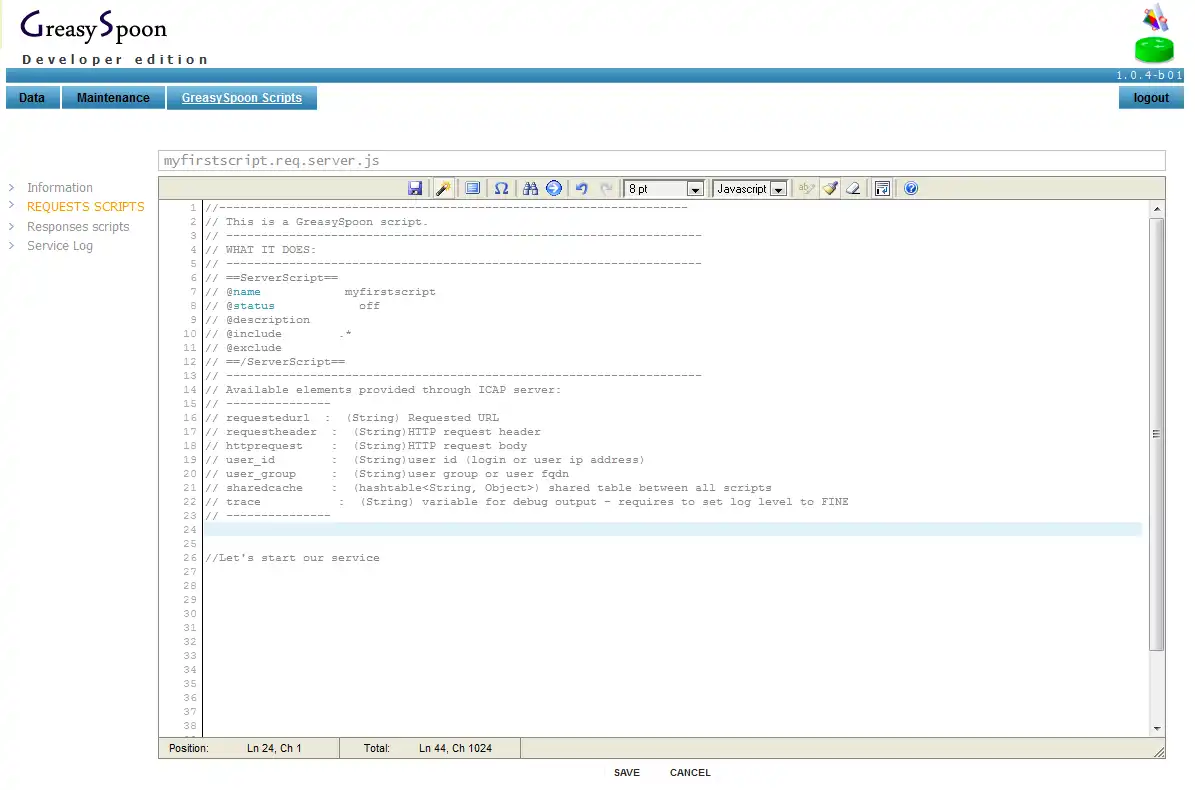Click the editor resize grip at bottom right
Screen dimensions: 1195x790
pyautogui.click(x=1159, y=752)
